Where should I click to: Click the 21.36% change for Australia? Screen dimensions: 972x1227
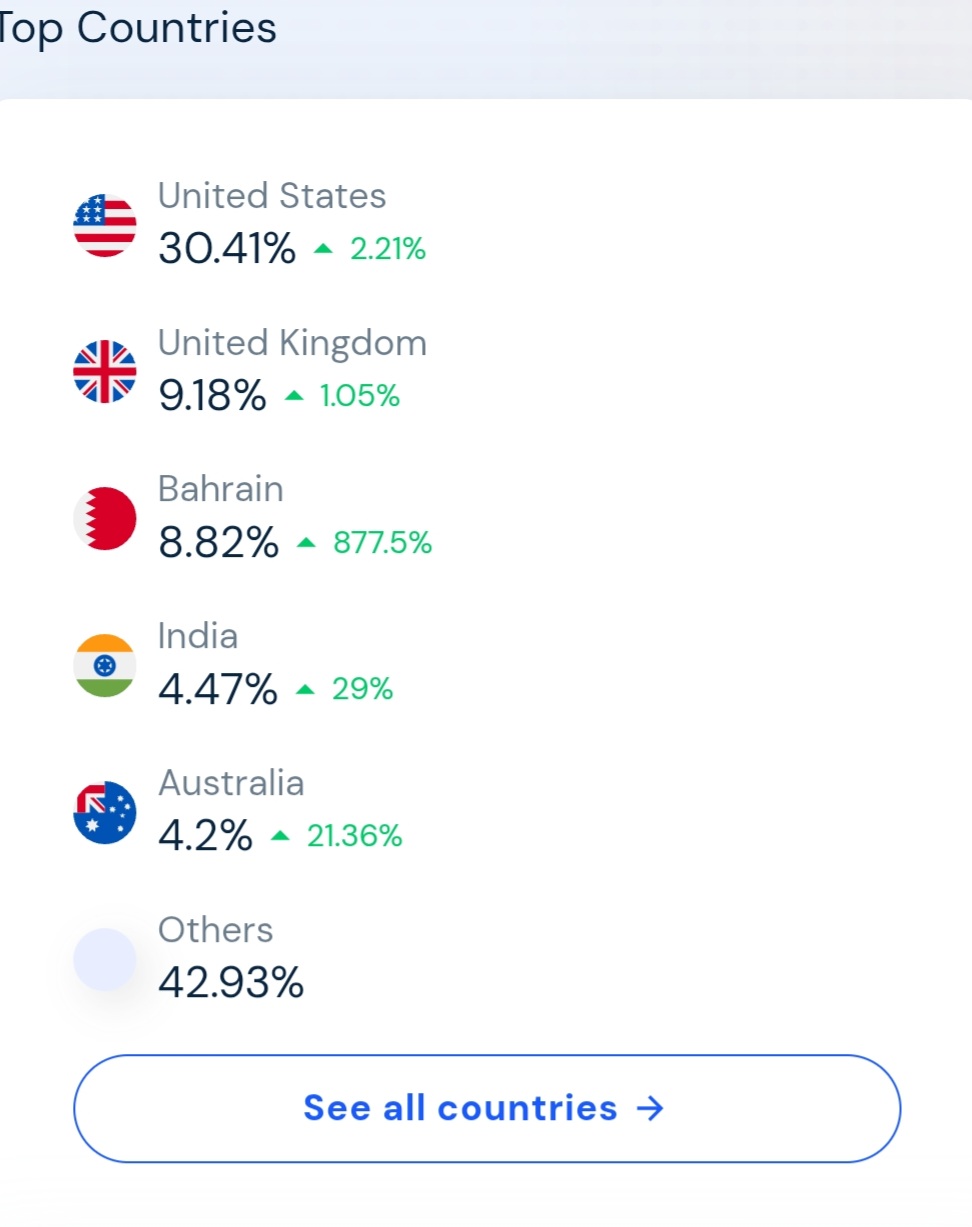tap(354, 836)
